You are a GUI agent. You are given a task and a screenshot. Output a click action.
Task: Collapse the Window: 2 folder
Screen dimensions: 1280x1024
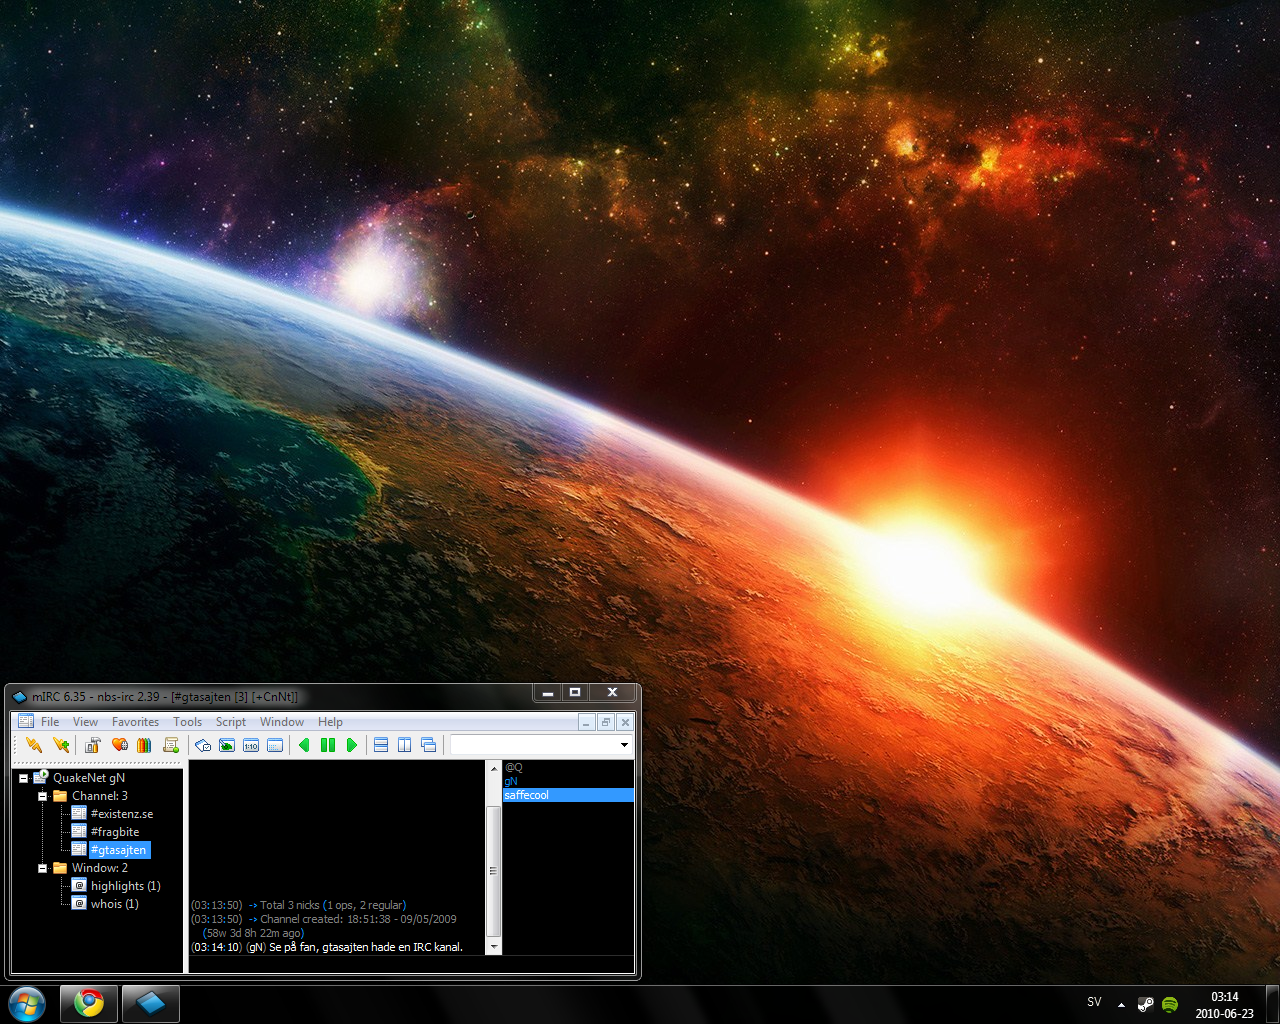pos(43,868)
